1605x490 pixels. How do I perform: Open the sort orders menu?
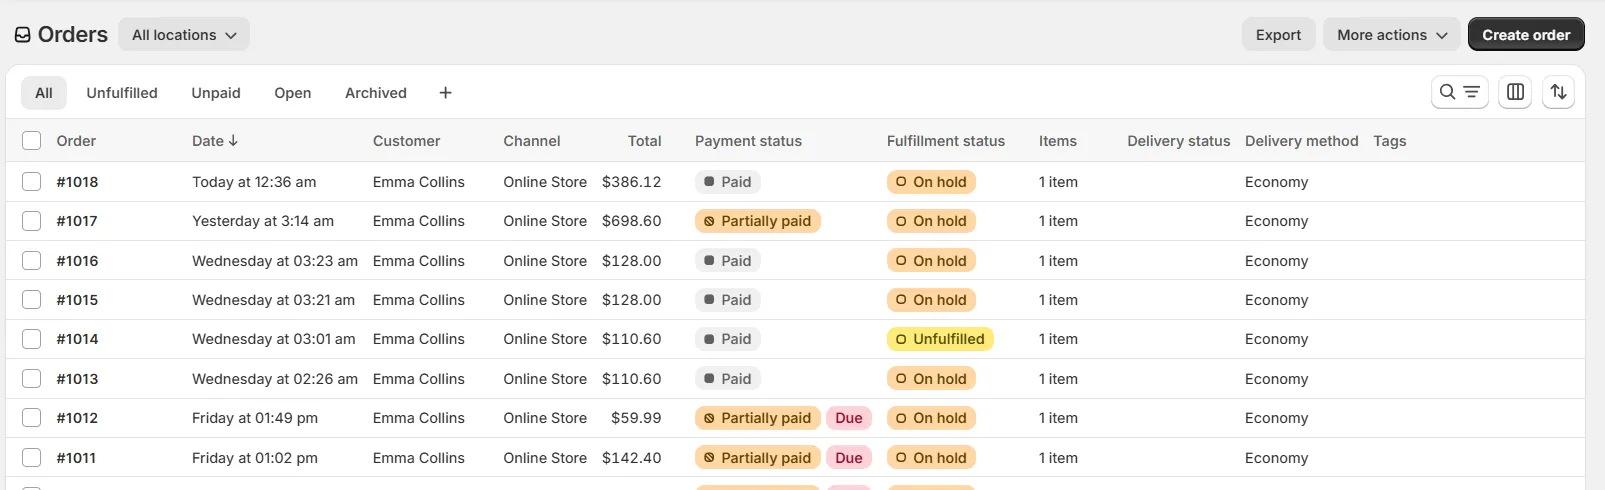[1558, 92]
